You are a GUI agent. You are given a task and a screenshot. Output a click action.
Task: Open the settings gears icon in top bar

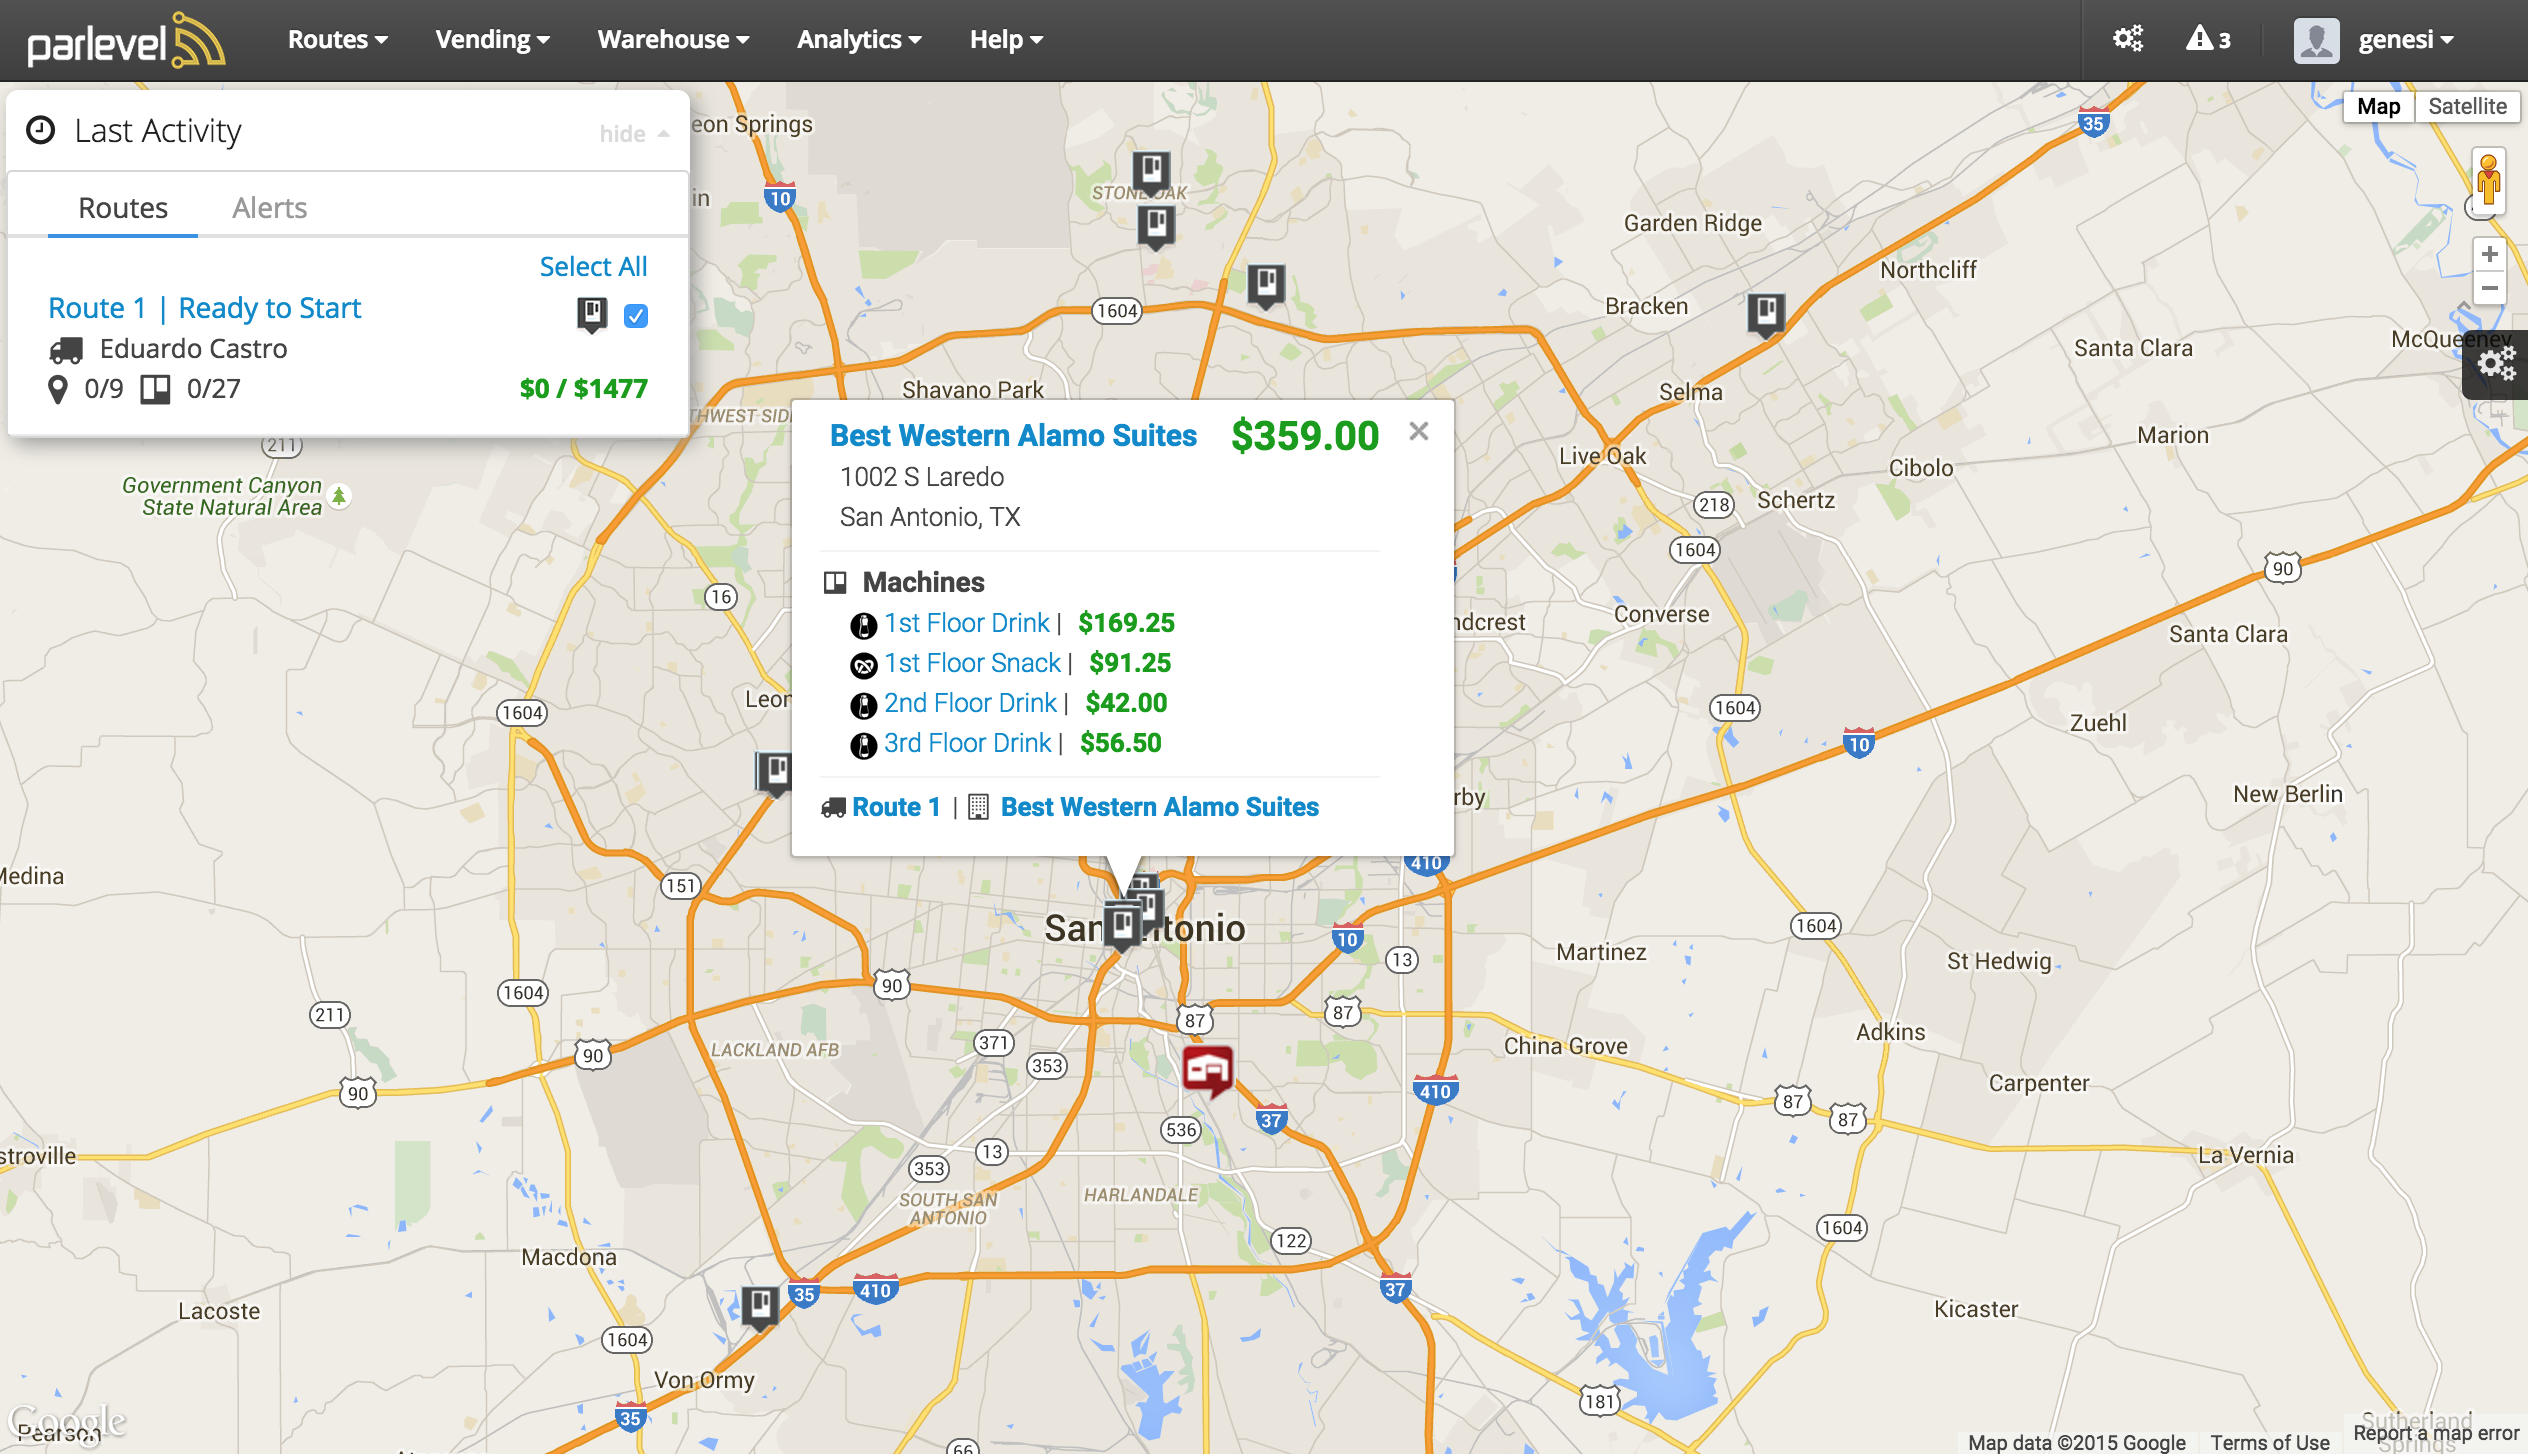[x=2127, y=39]
